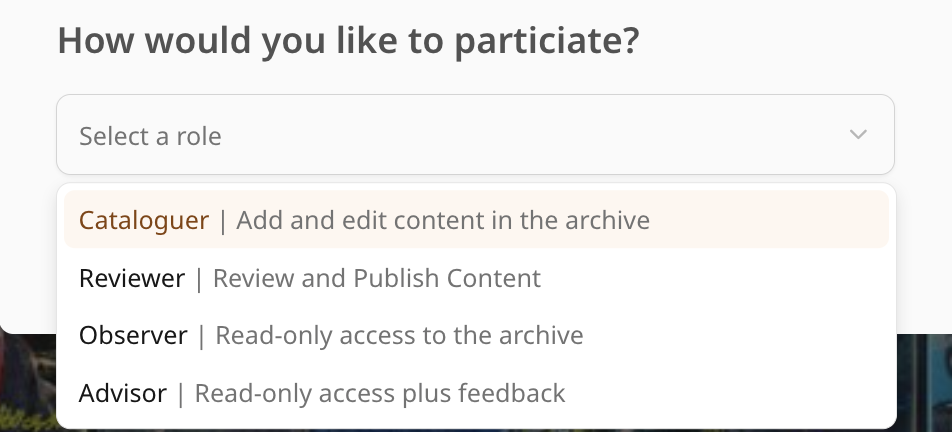Click the separator bar after Reviewer
This screenshot has height=432, width=952.
(x=199, y=278)
